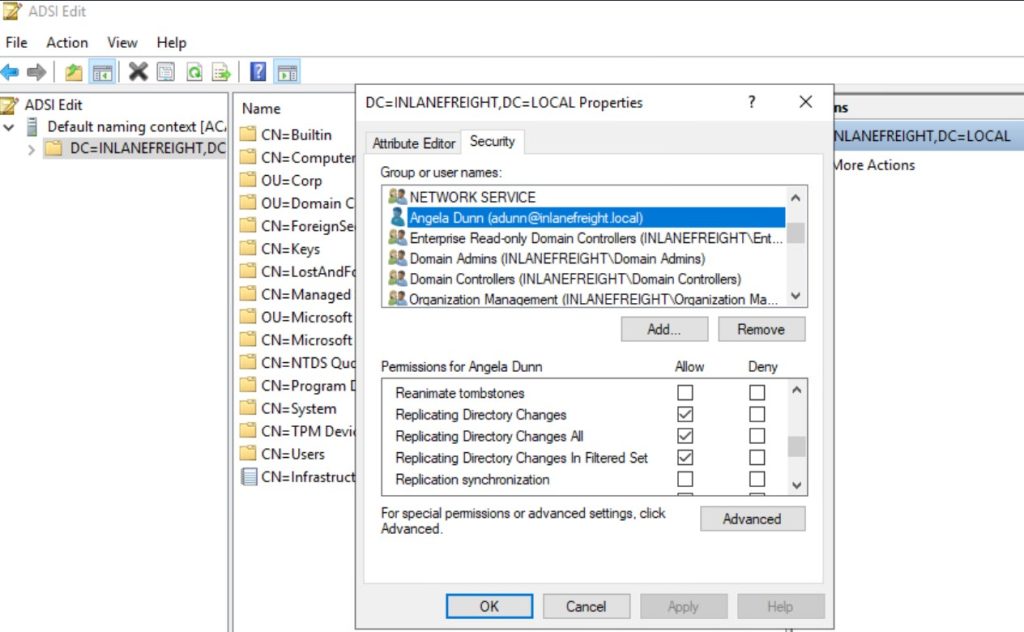Click the Delete (X) toolbar icon
This screenshot has height=632, width=1024.
pos(138,72)
